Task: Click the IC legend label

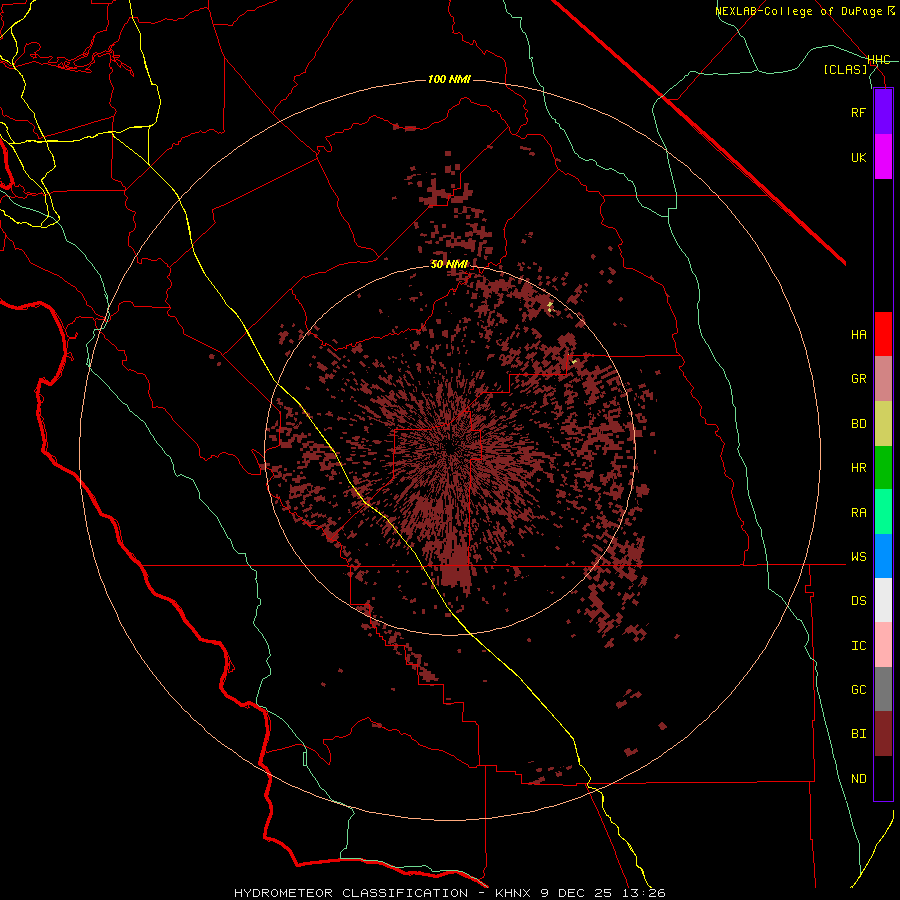Action: 858,645
